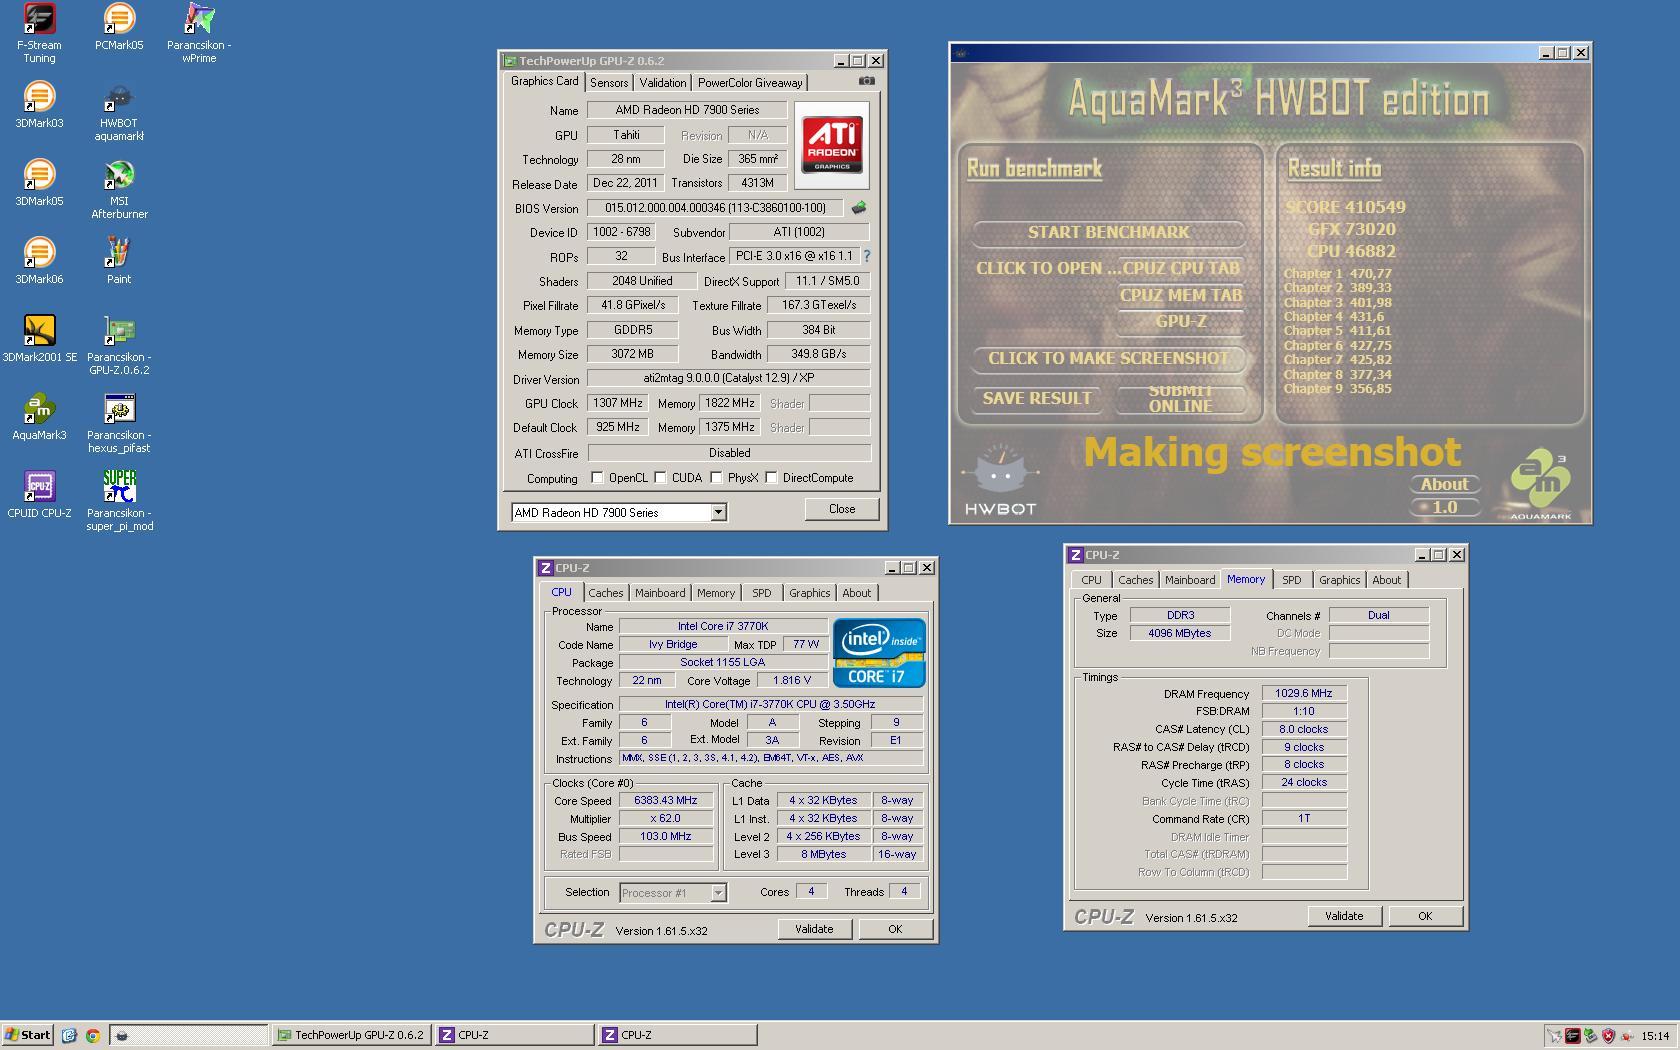The image size is (1680, 1050).
Task: Open the Windows Start menu
Action: click(x=27, y=1035)
